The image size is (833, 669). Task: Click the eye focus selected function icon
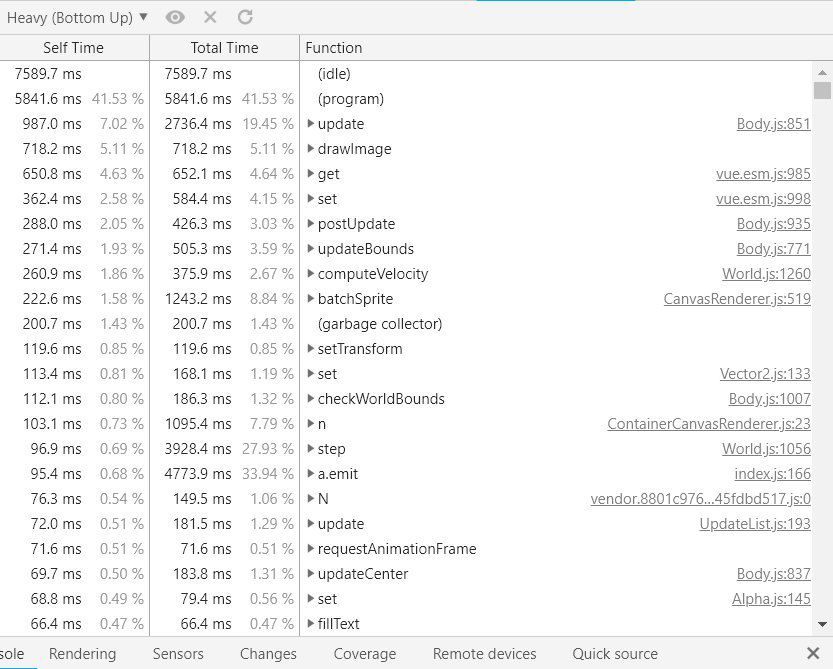pos(175,17)
